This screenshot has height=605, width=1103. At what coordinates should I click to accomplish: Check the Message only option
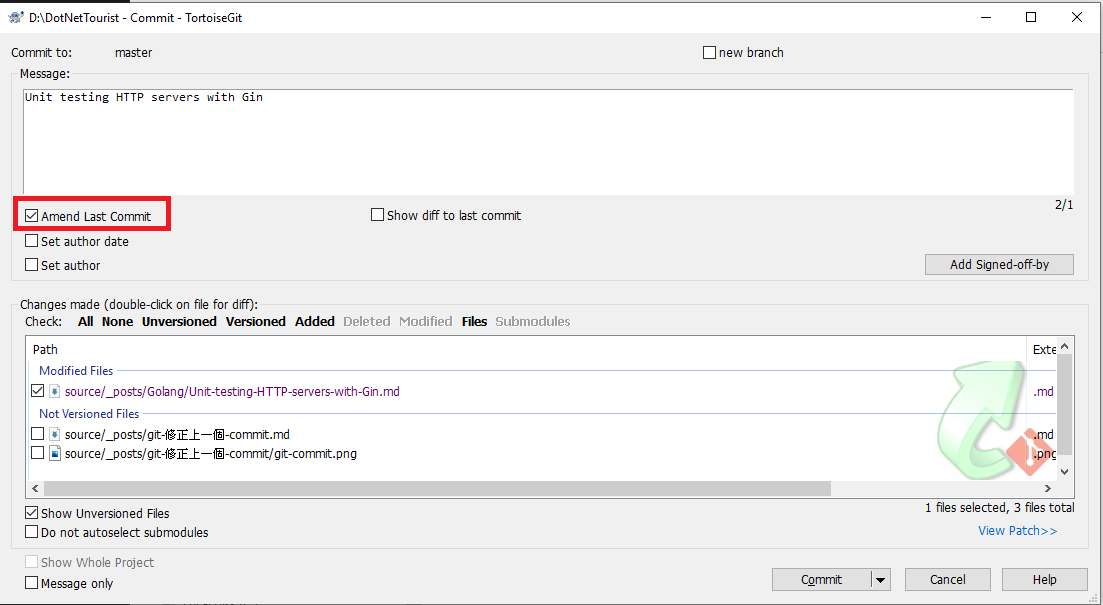31,583
